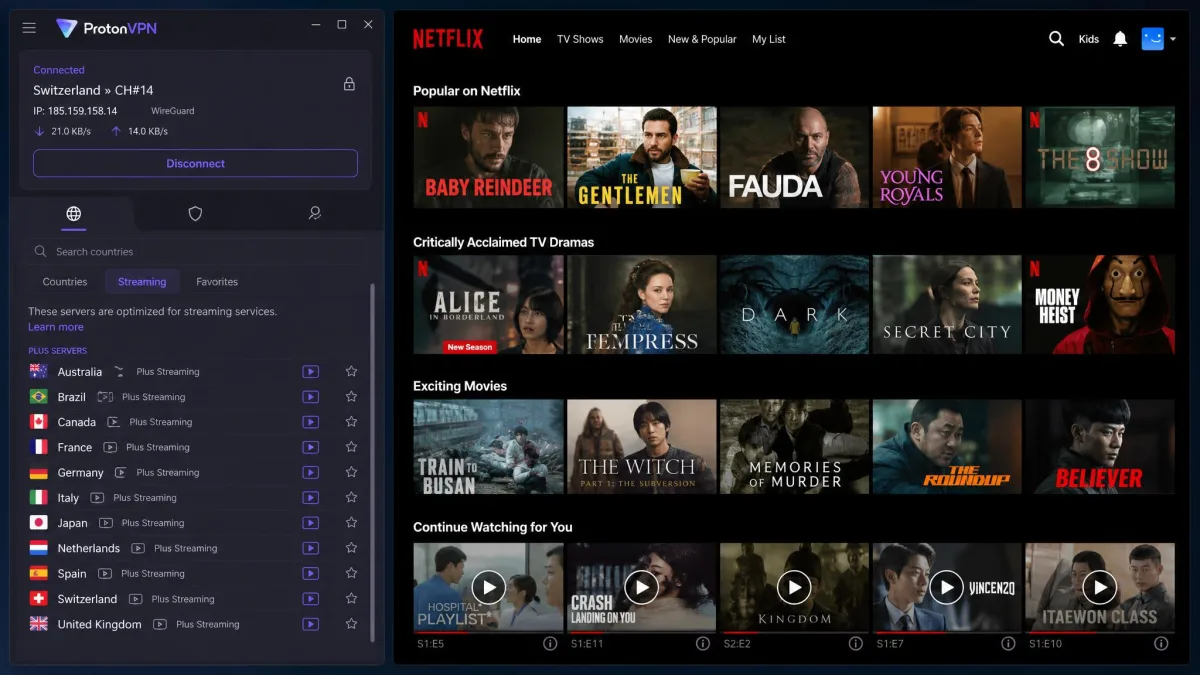Favorite the Spain server star

[x=351, y=574]
